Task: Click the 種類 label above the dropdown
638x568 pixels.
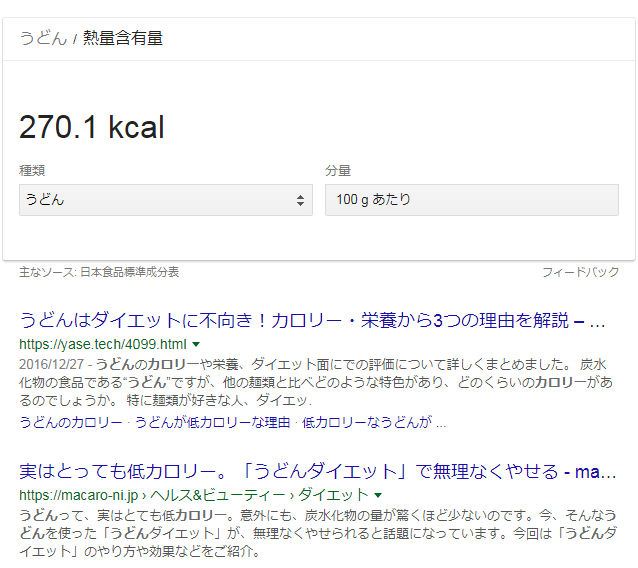Action: 32,171
